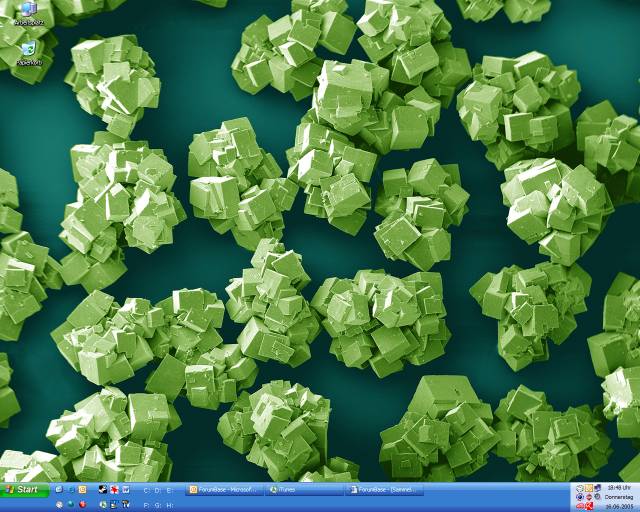Open drive E: from the taskbar
The height and width of the screenshot is (512, 640).
[170, 490]
